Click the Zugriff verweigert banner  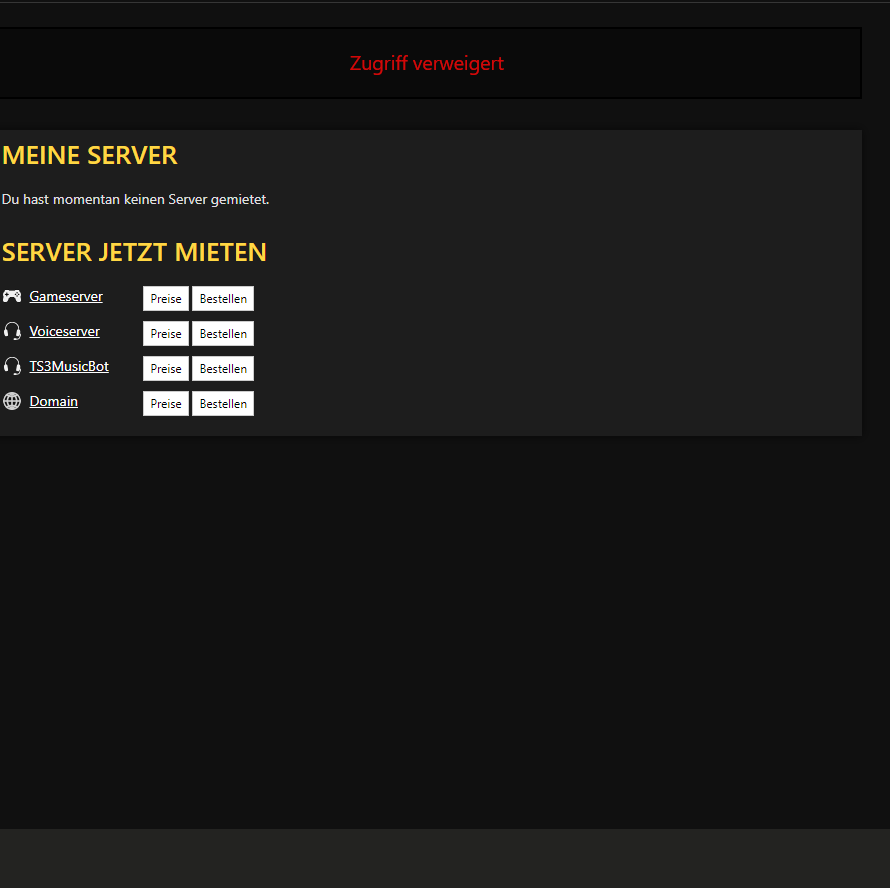click(427, 63)
